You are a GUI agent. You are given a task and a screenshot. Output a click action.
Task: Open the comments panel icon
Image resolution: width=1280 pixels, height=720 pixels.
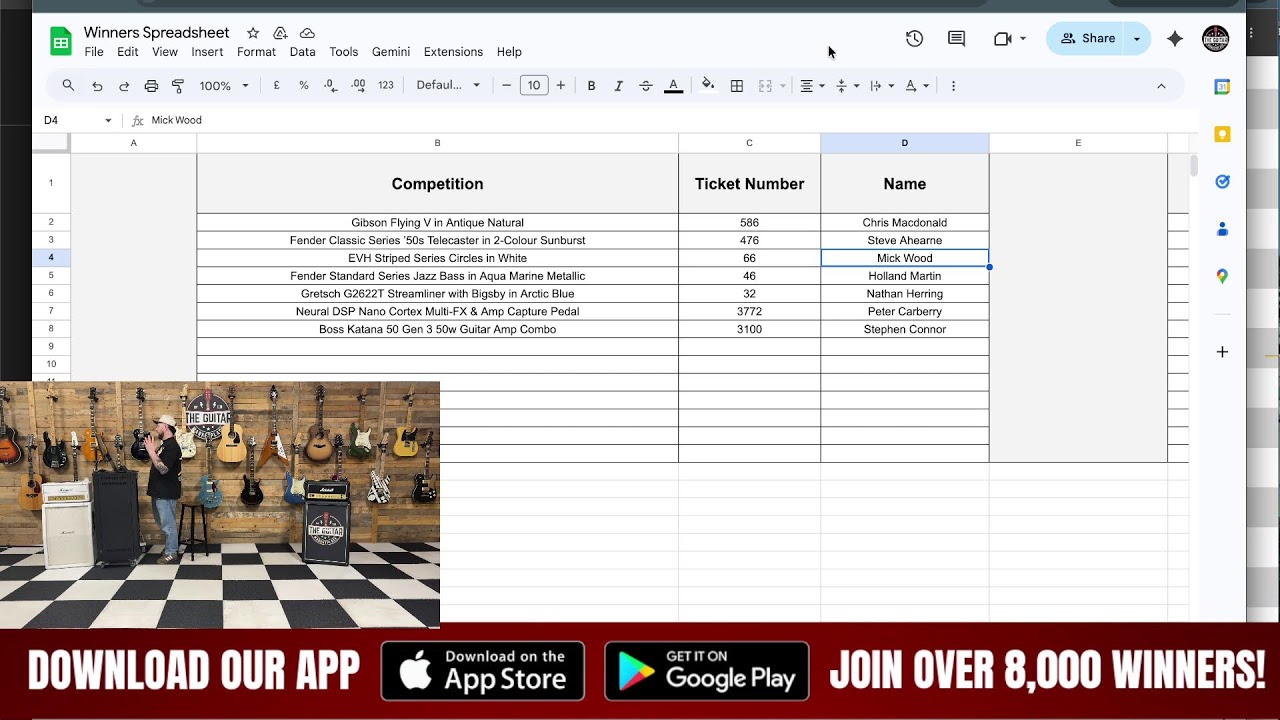[x=957, y=39]
